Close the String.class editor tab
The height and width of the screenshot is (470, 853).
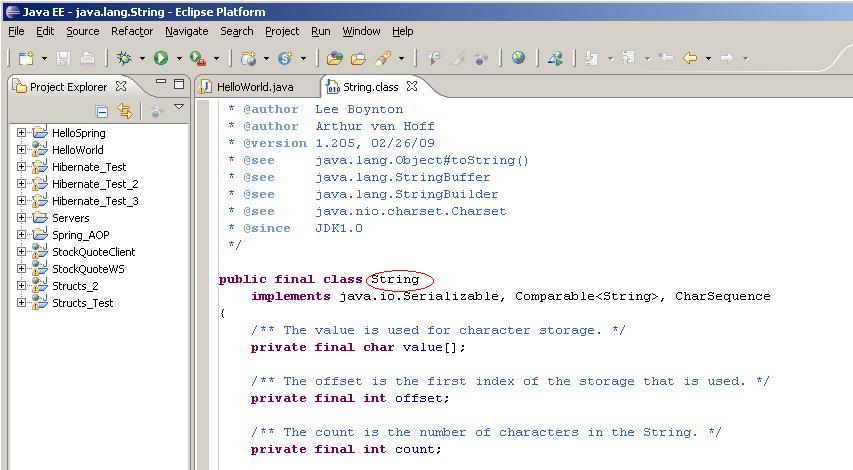(x=412, y=86)
